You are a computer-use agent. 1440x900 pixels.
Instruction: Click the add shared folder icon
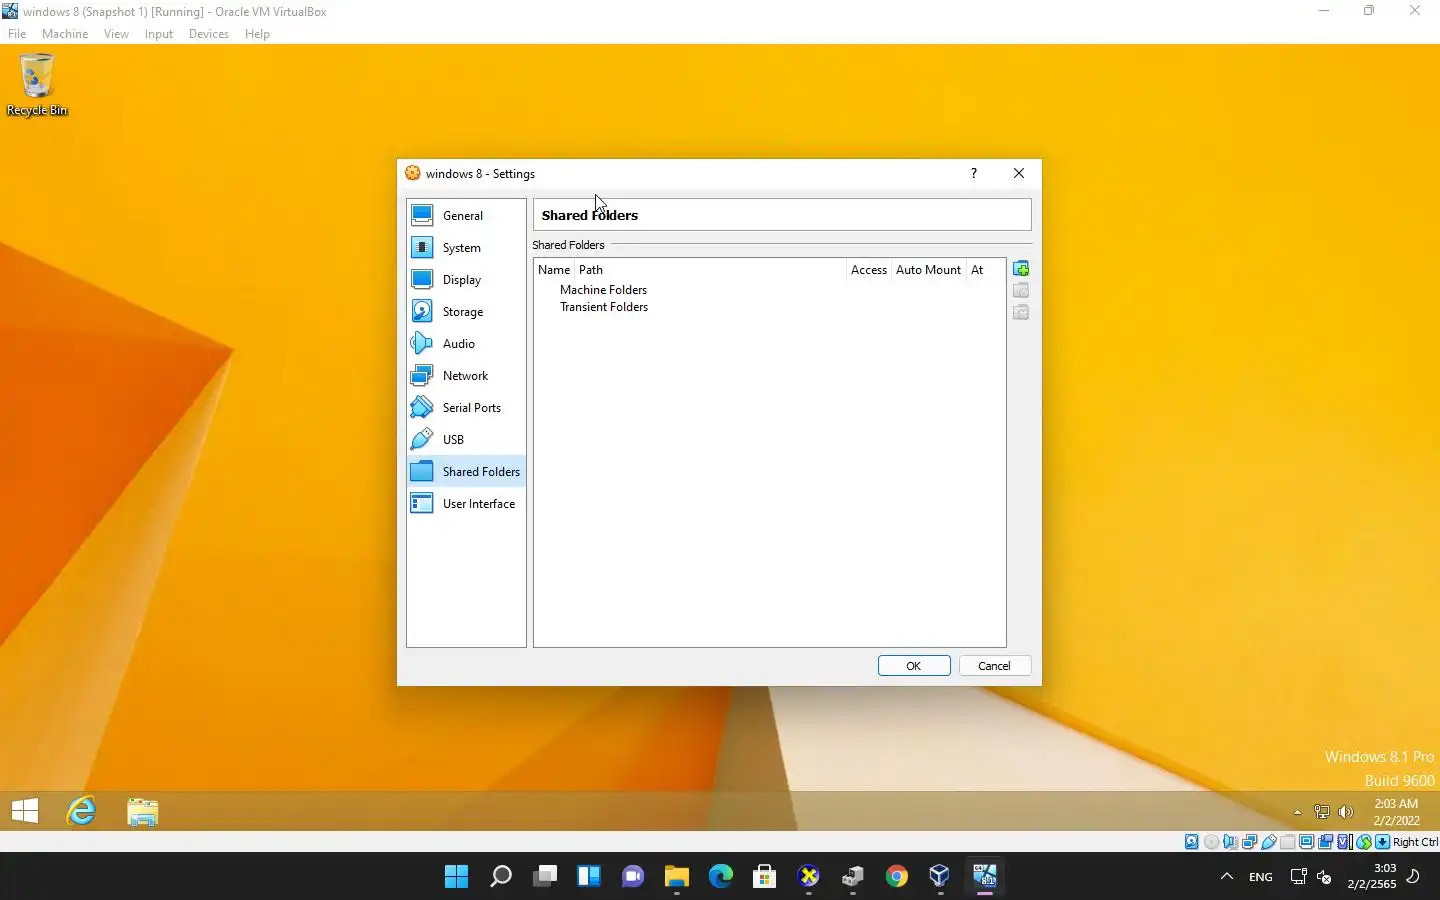(x=1021, y=269)
